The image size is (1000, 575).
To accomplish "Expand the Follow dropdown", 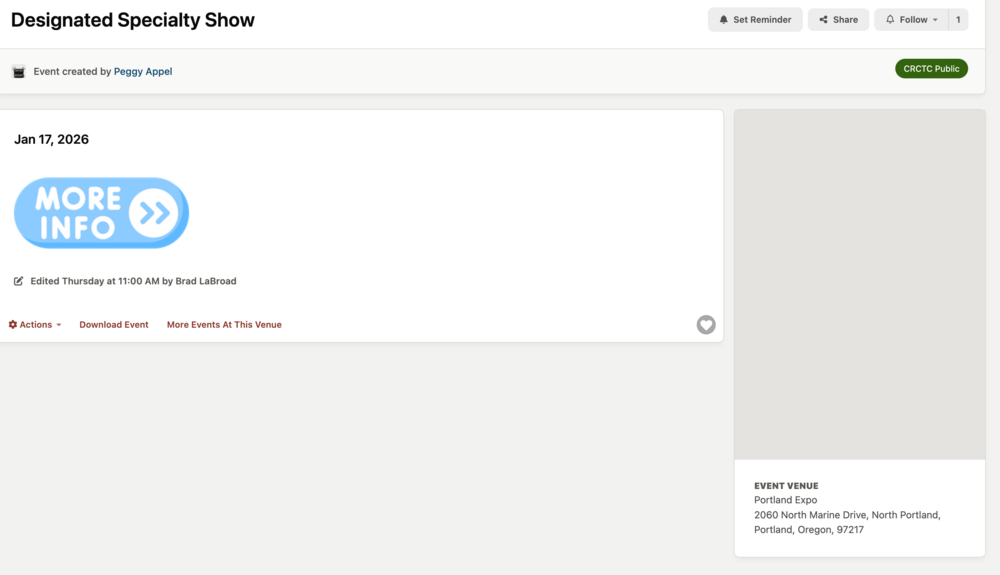I will click(x=911, y=20).
